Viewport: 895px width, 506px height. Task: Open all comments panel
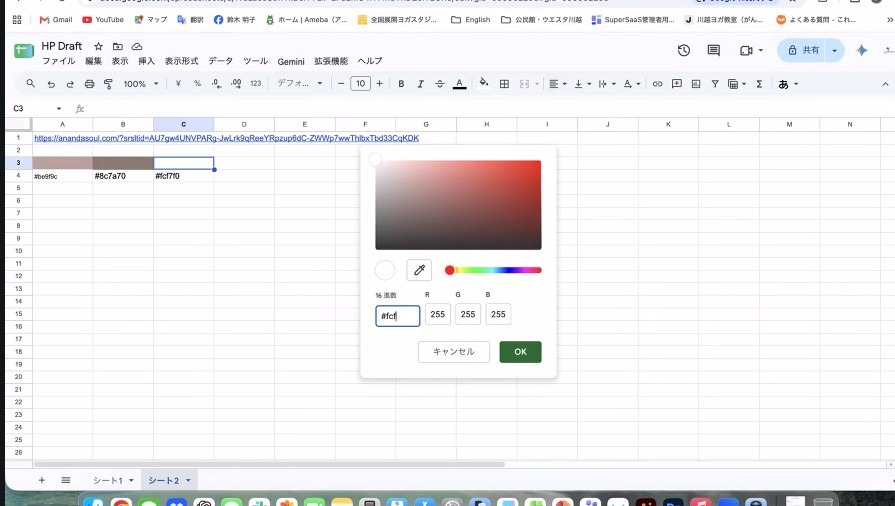713,50
